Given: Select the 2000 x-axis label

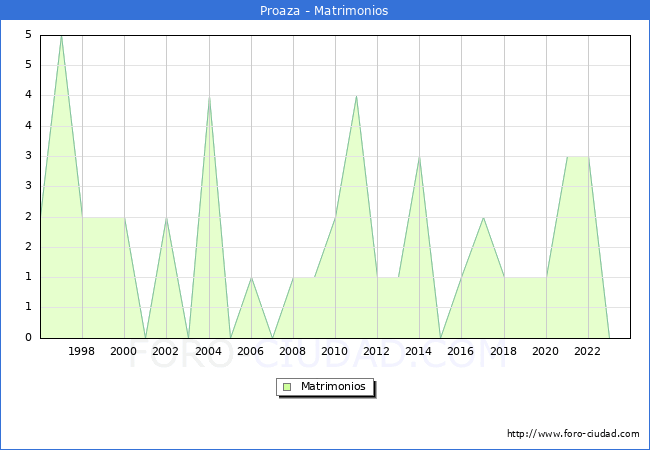Looking at the screenshot, I should [x=124, y=351].
